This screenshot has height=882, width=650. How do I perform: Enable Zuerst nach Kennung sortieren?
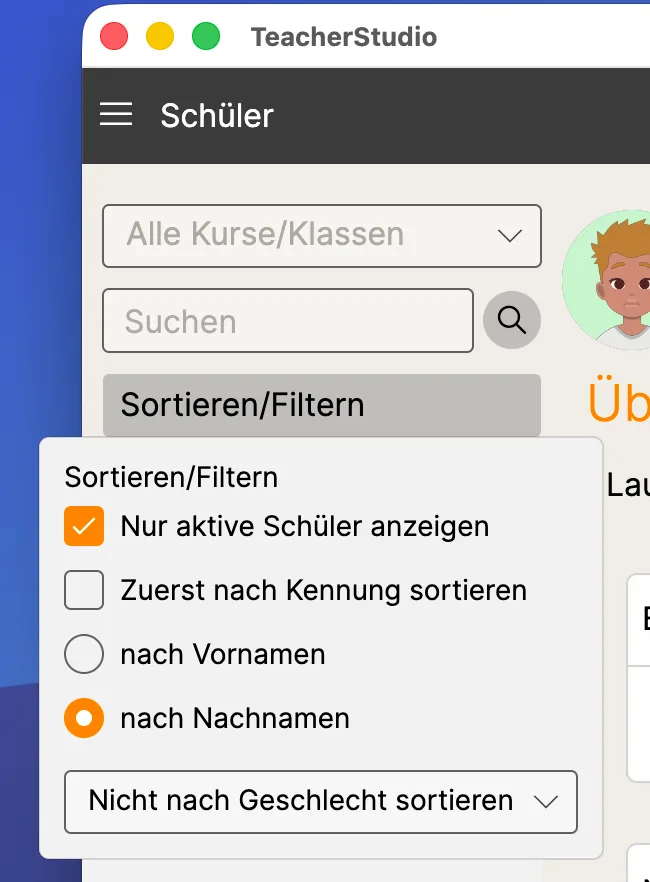(x=84, y=590)
